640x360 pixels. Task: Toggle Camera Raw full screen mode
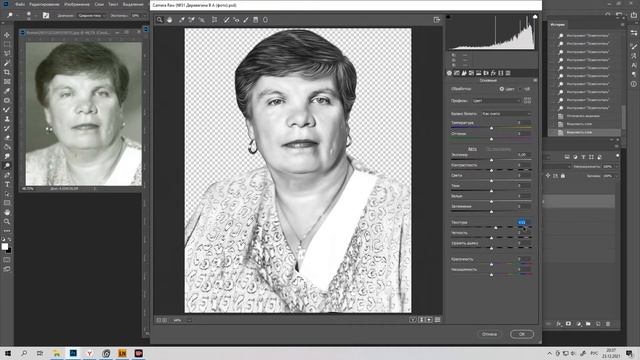click(x=437, y=20)
